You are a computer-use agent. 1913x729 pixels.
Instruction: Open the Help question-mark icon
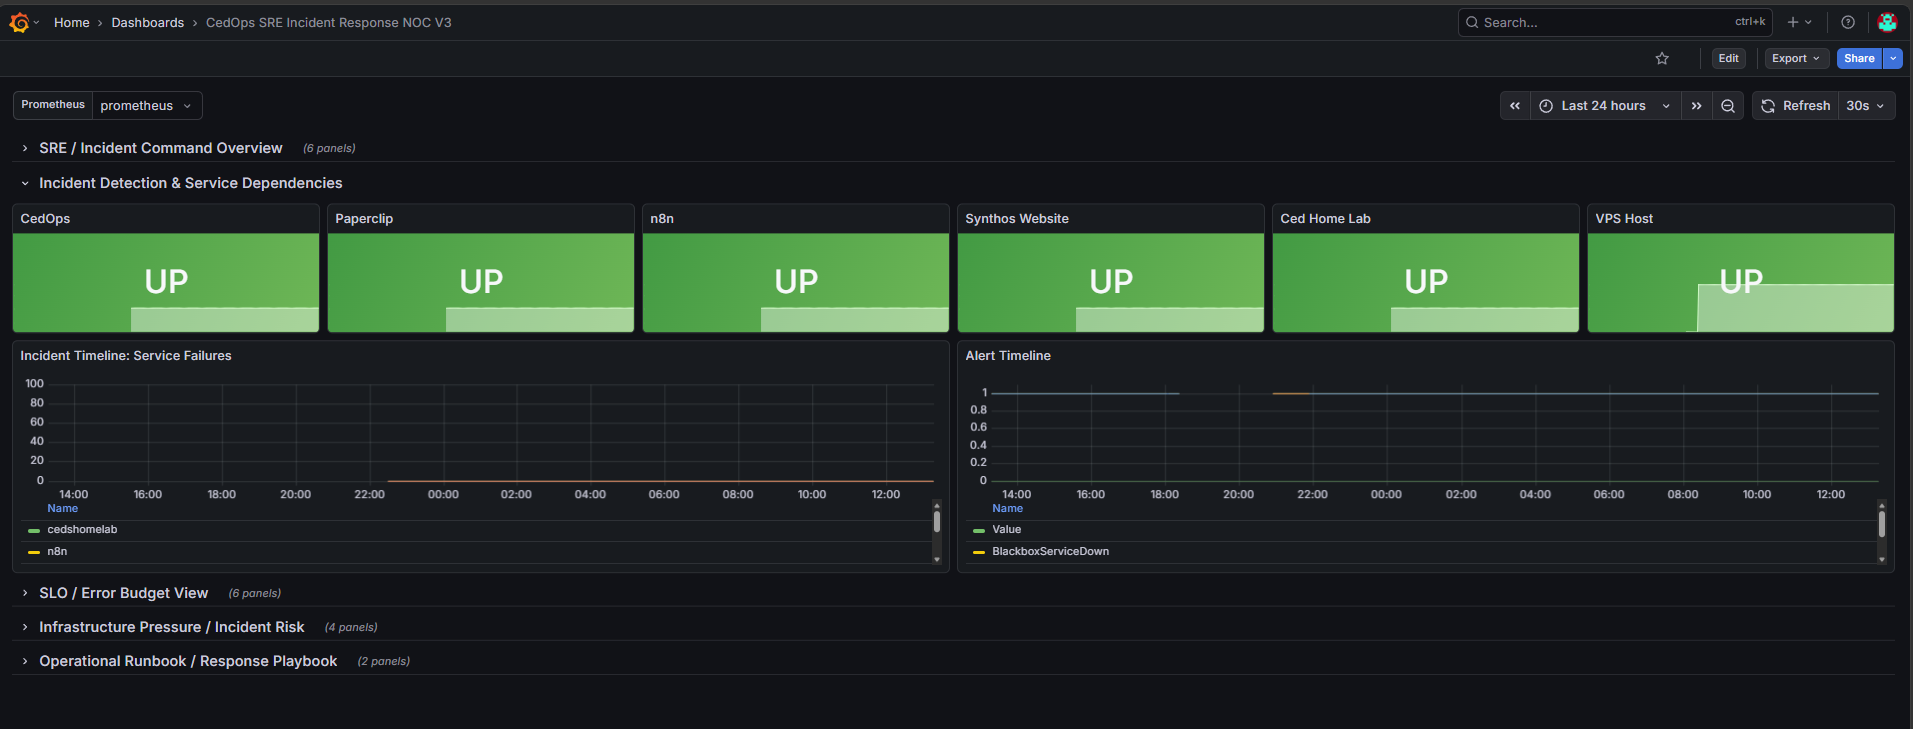(1848, 22)
